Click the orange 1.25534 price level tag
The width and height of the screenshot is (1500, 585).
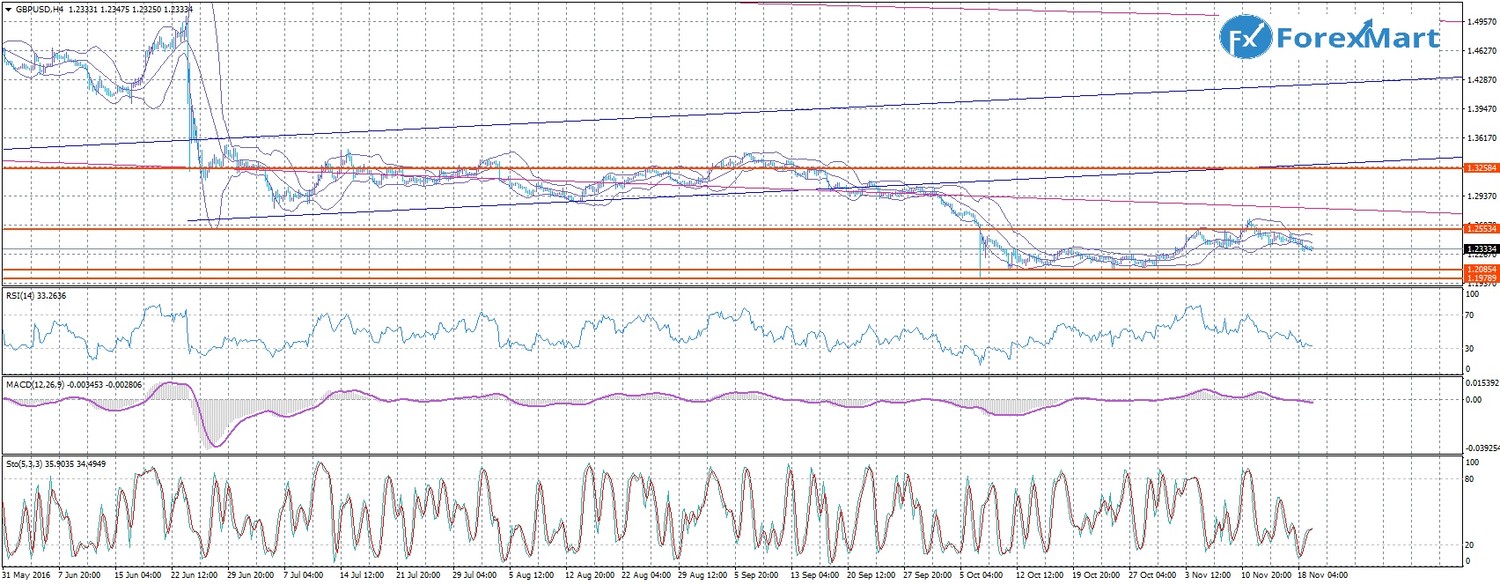coord(1479,229)
